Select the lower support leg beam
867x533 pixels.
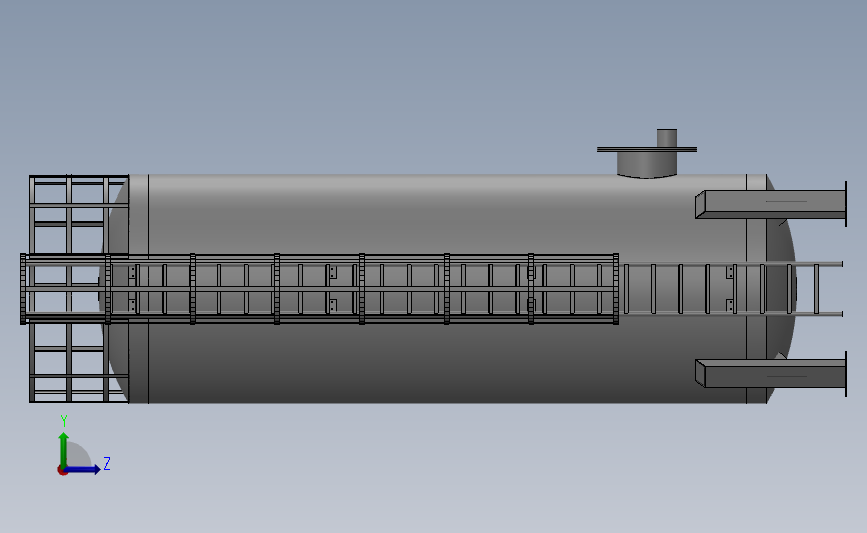click(771, 374)
